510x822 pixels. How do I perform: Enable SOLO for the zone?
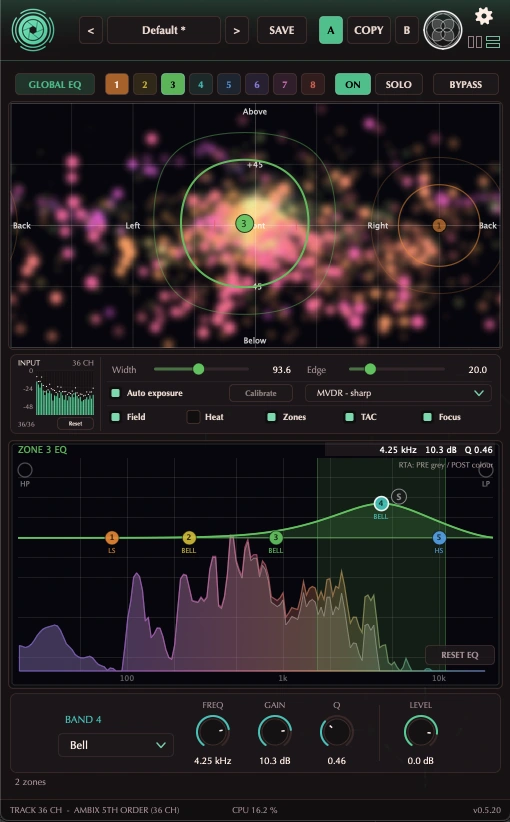pyautogui.click(x=398, y=84)
